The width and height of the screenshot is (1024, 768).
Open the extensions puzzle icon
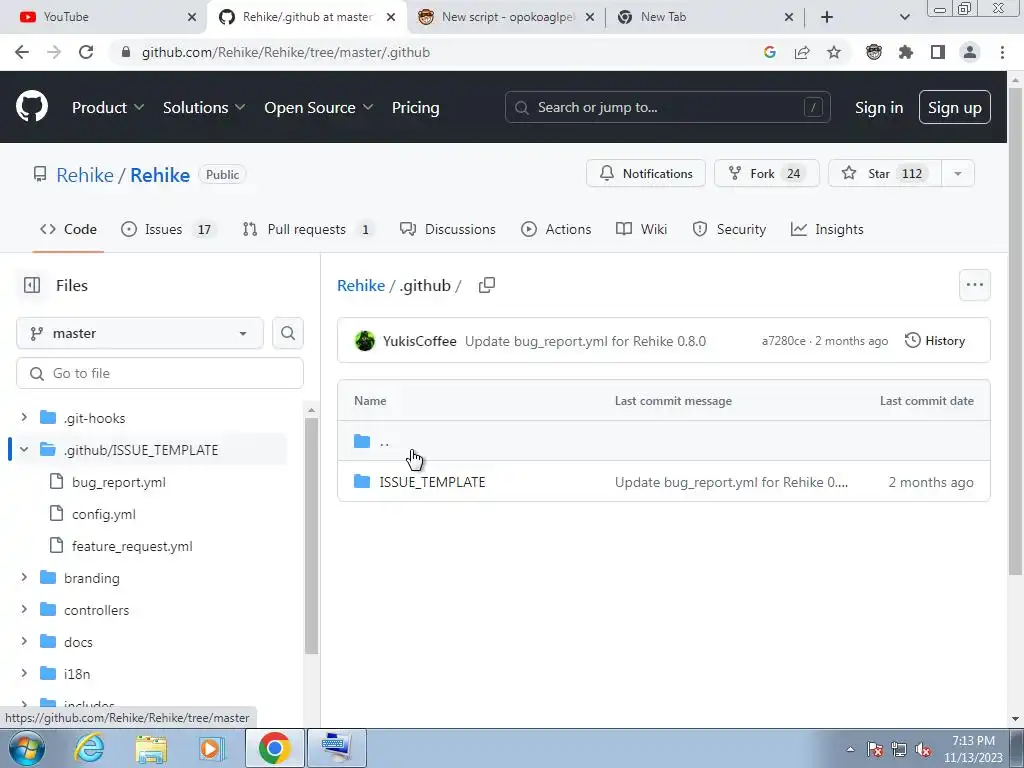click(x=906, y=52)
